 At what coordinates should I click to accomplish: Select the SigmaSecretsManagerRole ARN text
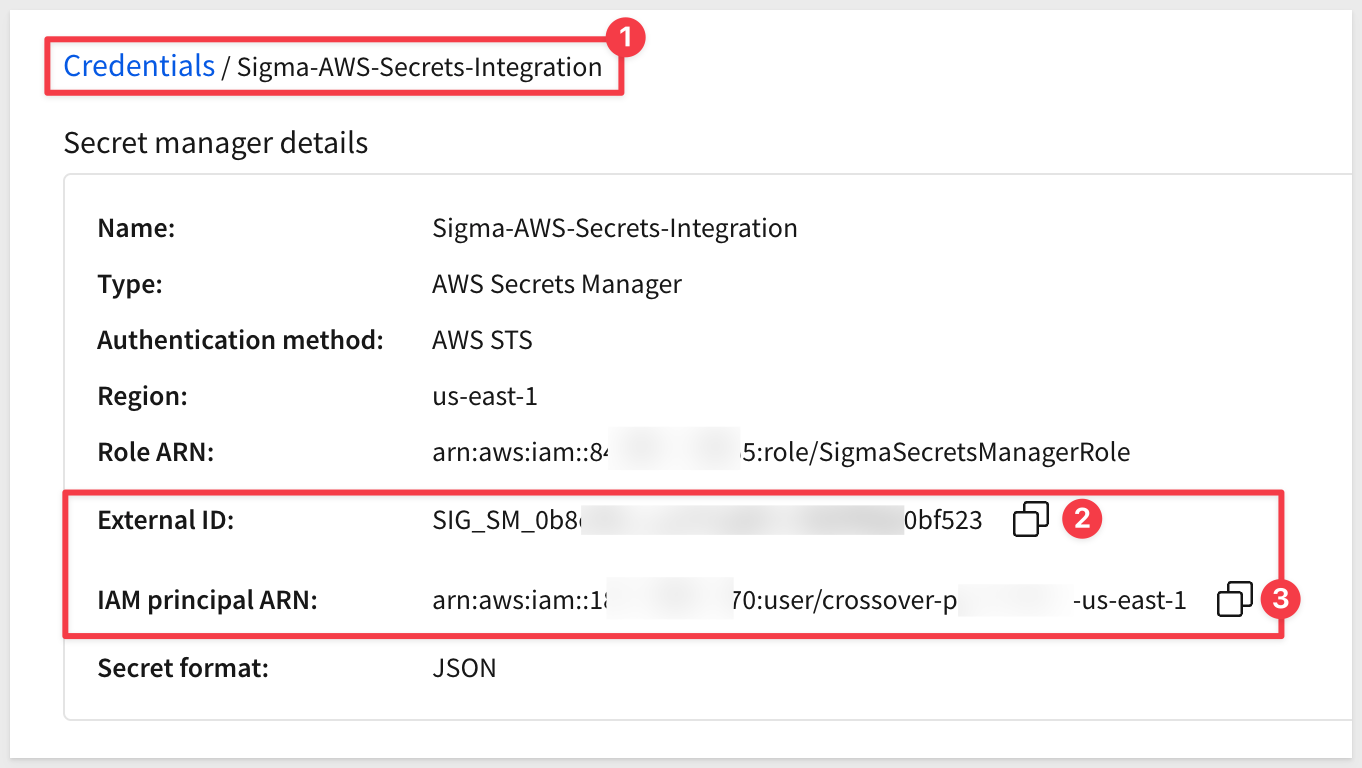tap(781, 452)
